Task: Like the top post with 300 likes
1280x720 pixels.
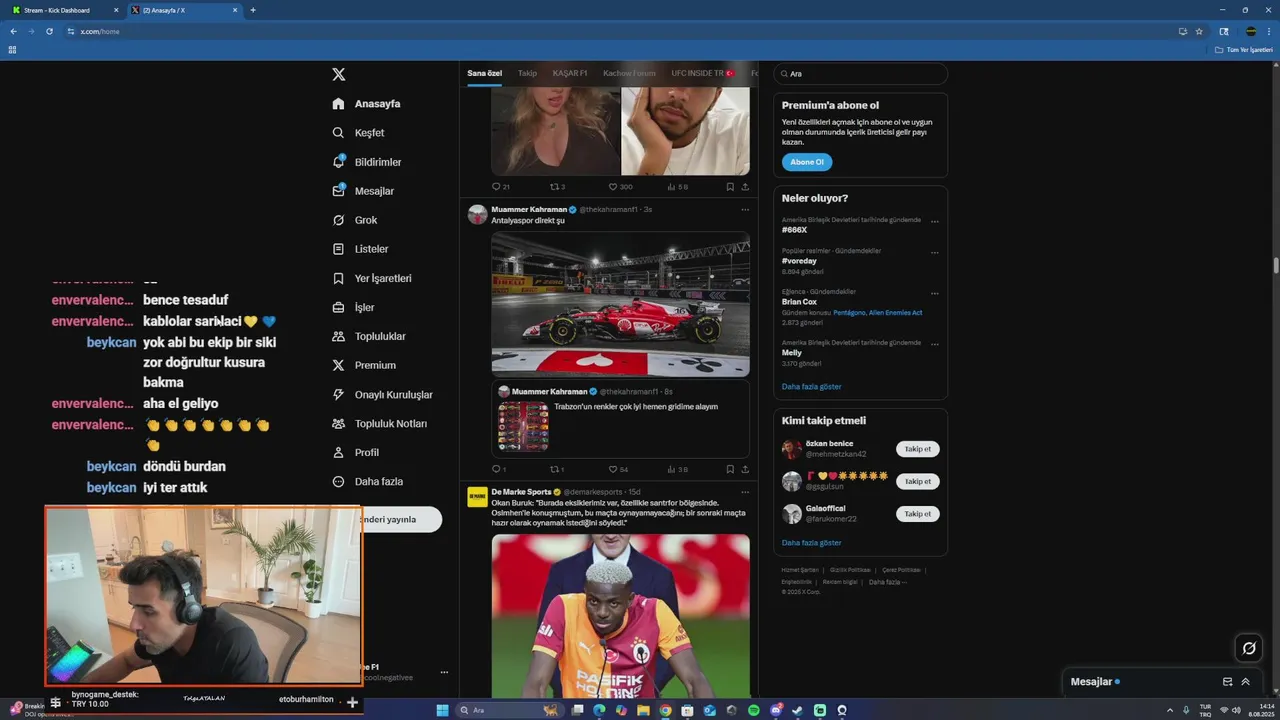Action: pos(620,187)
